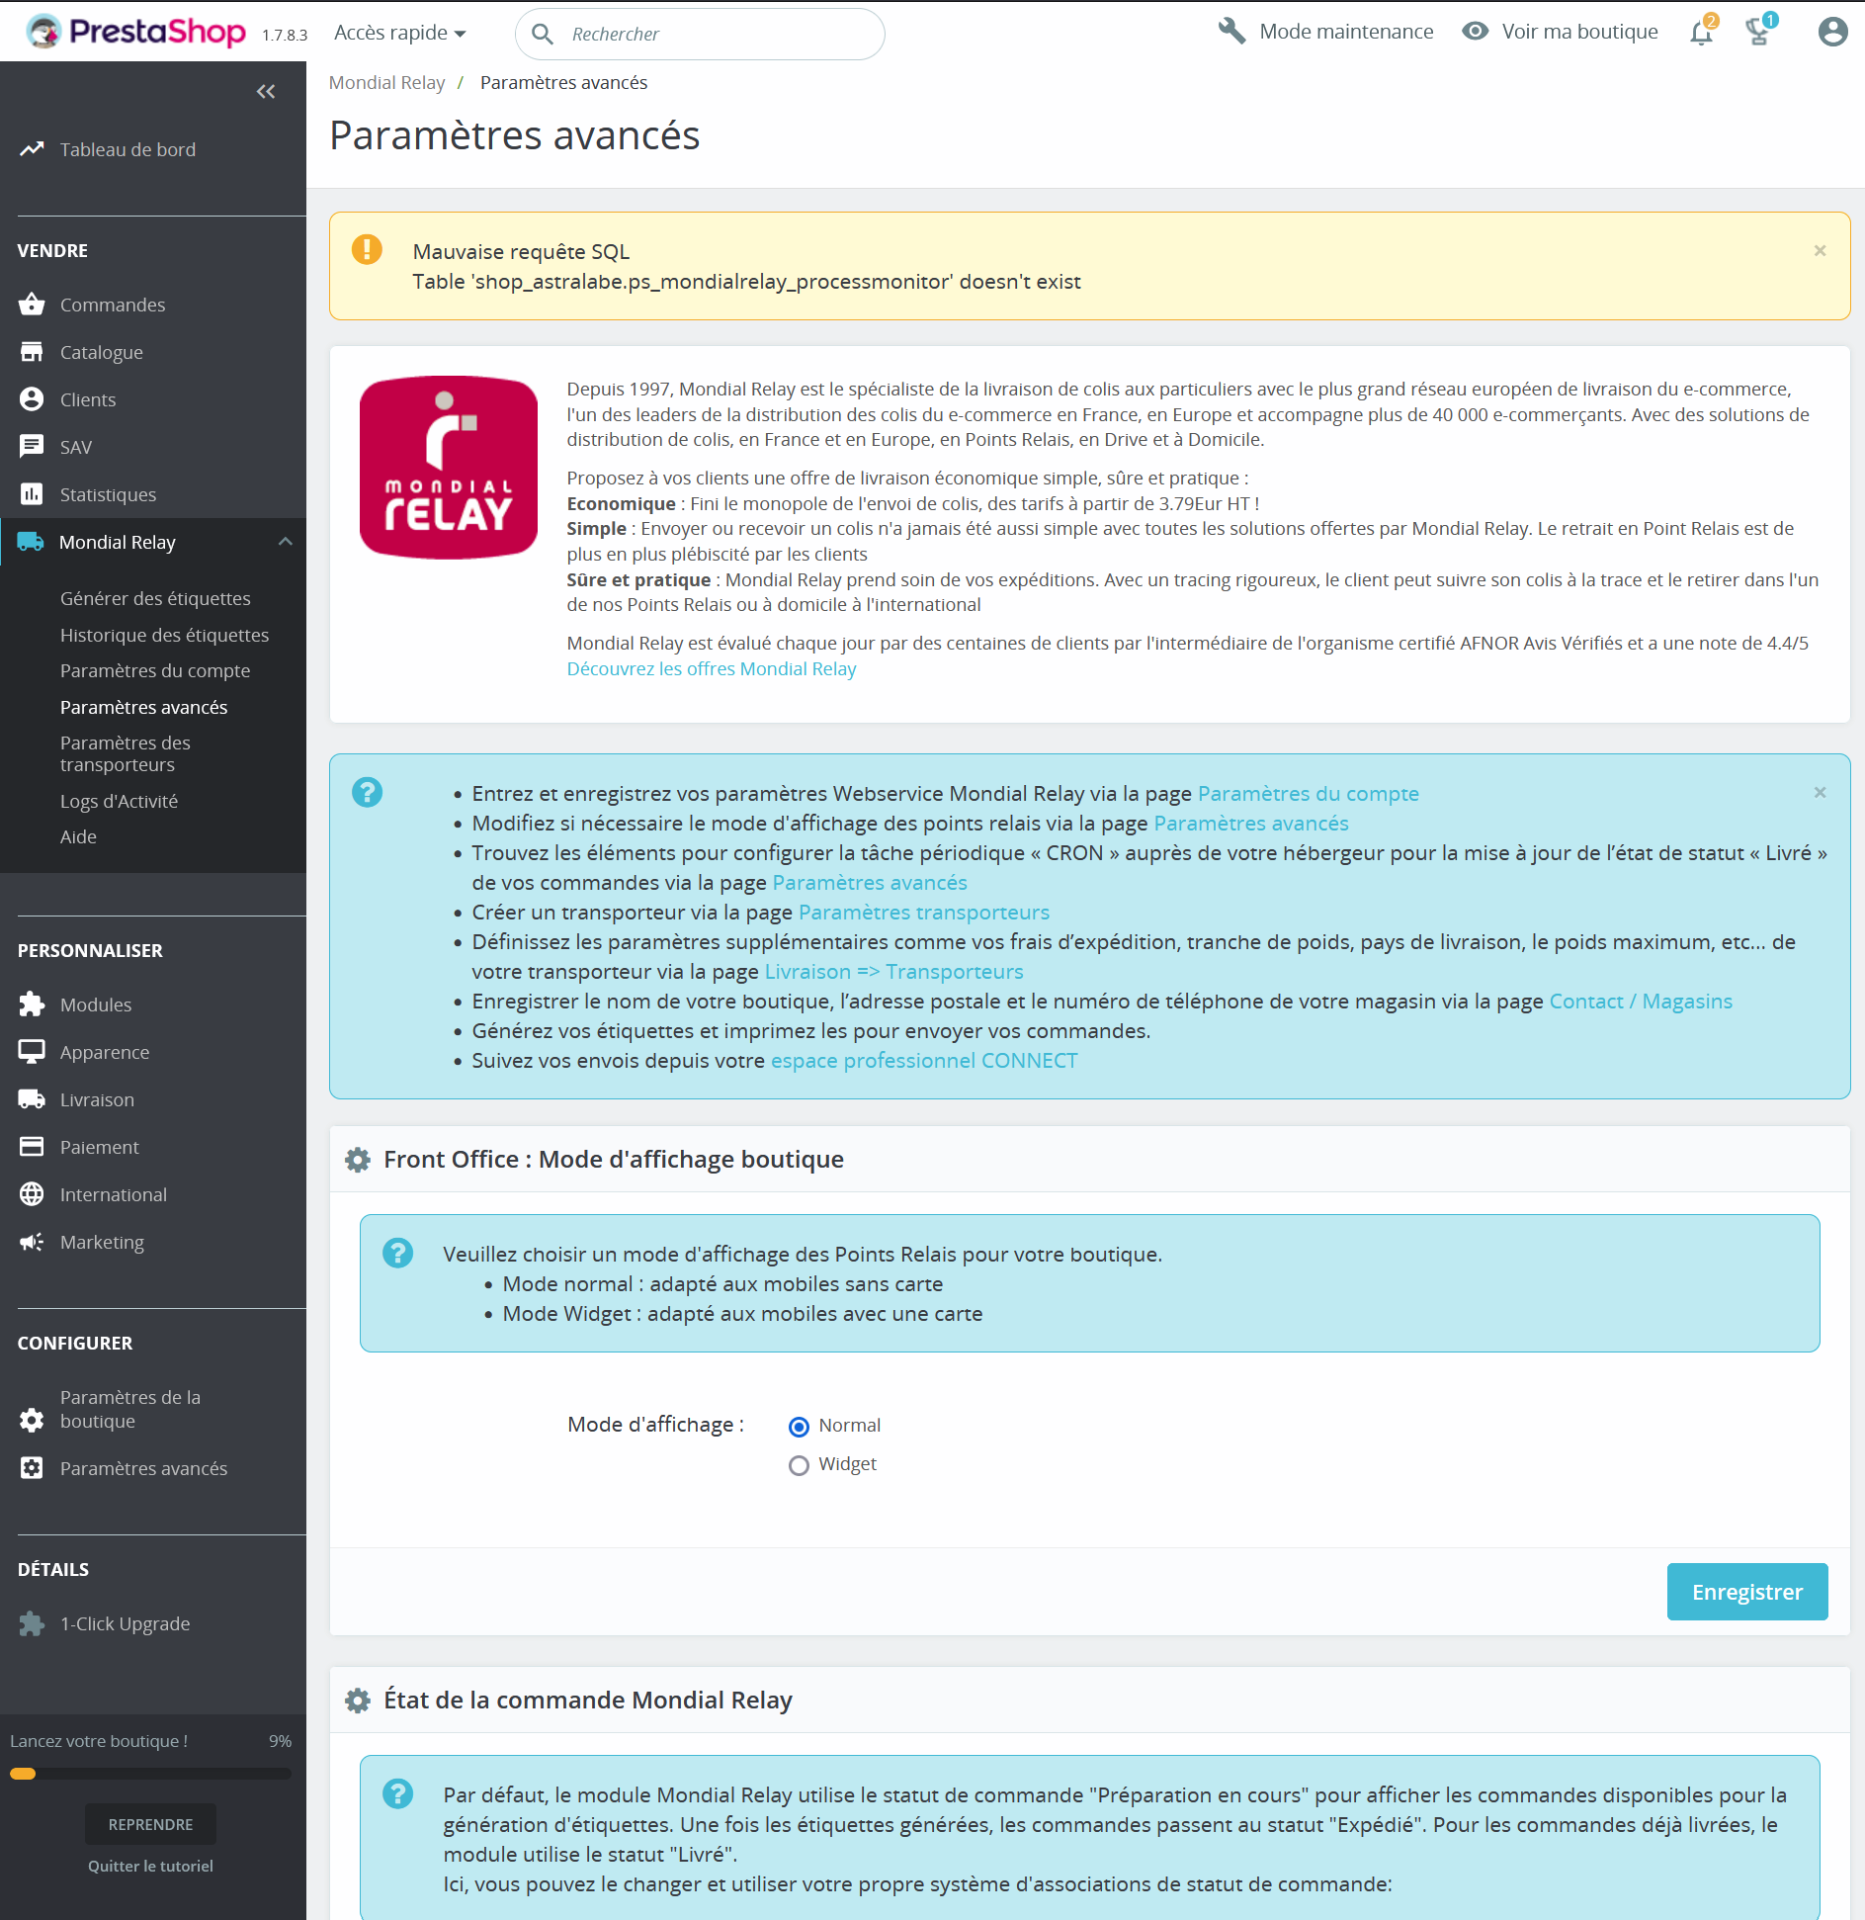This screenshot has width=1865, height=1920.
Task: Open Paramètres des transporteurs submenu item
Action: [125, 753]
